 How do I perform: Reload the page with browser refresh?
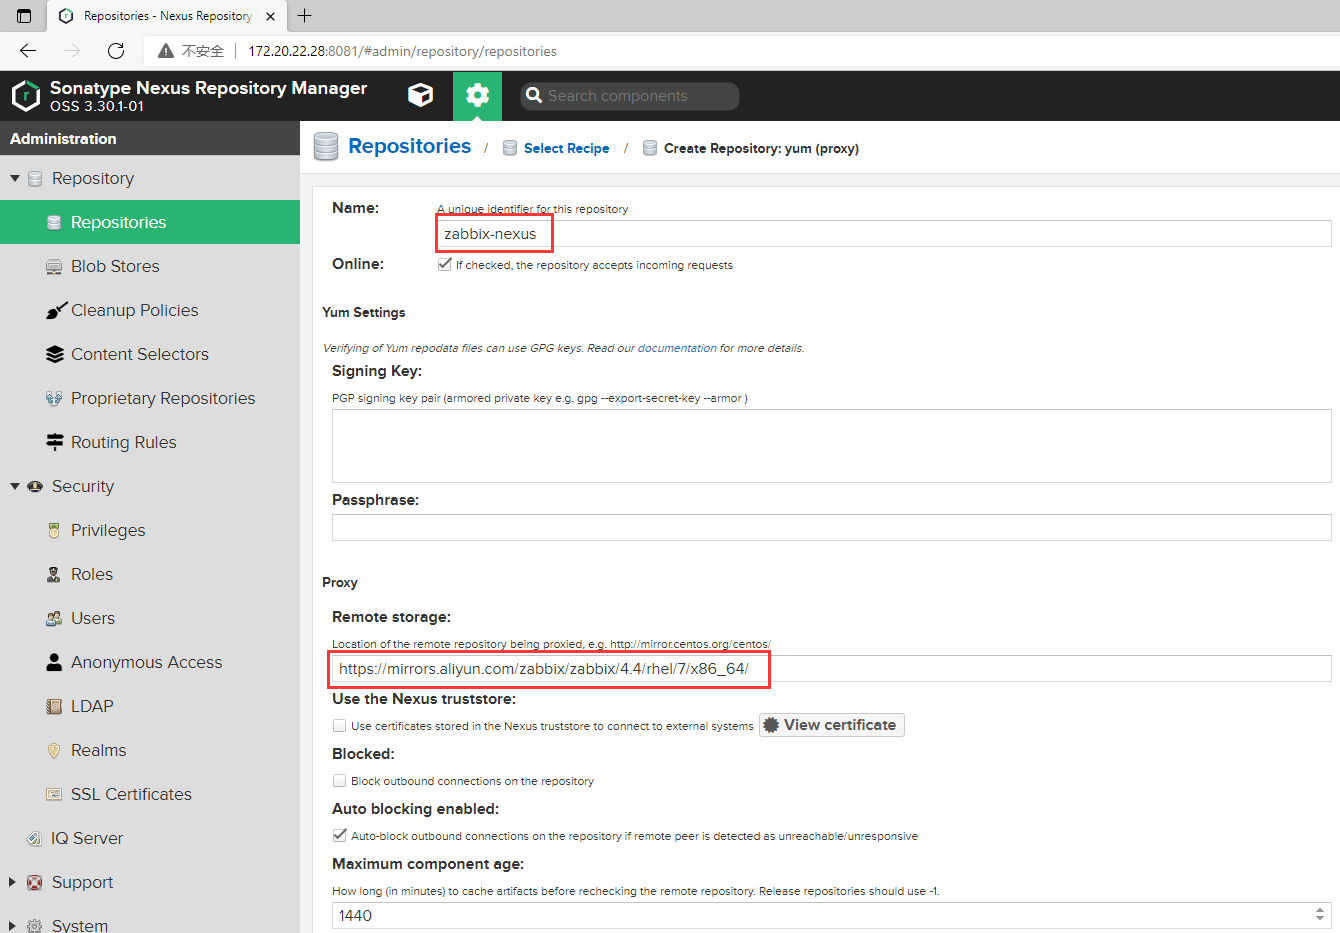[x=116, y=51]
